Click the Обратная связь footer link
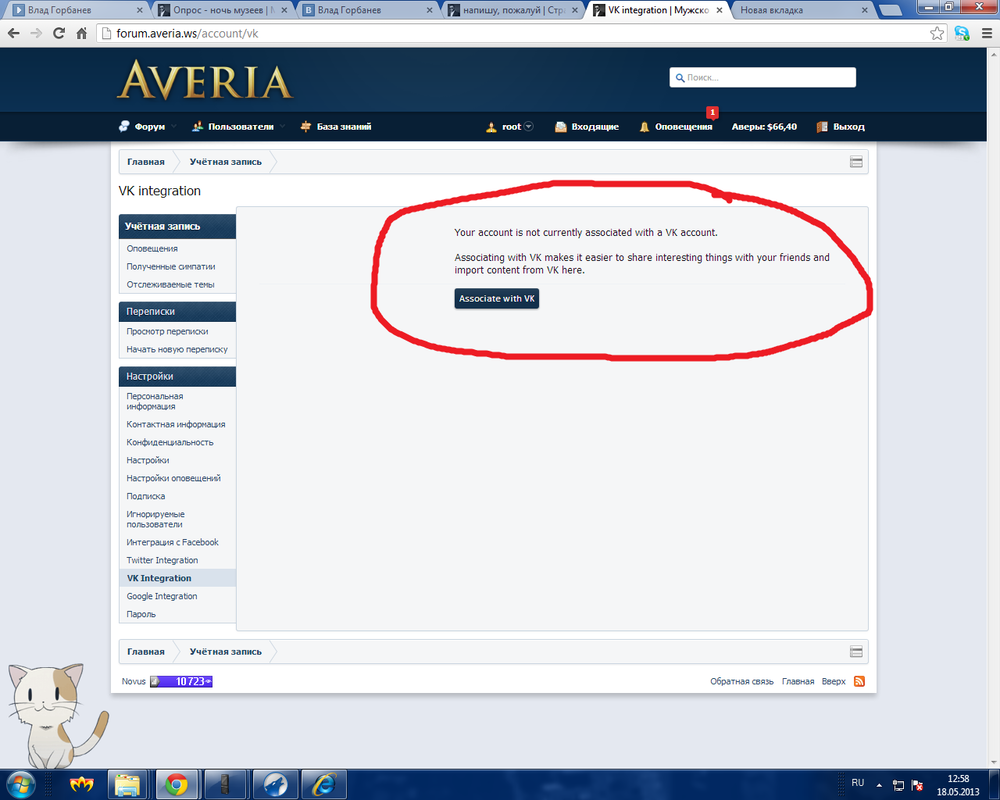 pos(742,682)
